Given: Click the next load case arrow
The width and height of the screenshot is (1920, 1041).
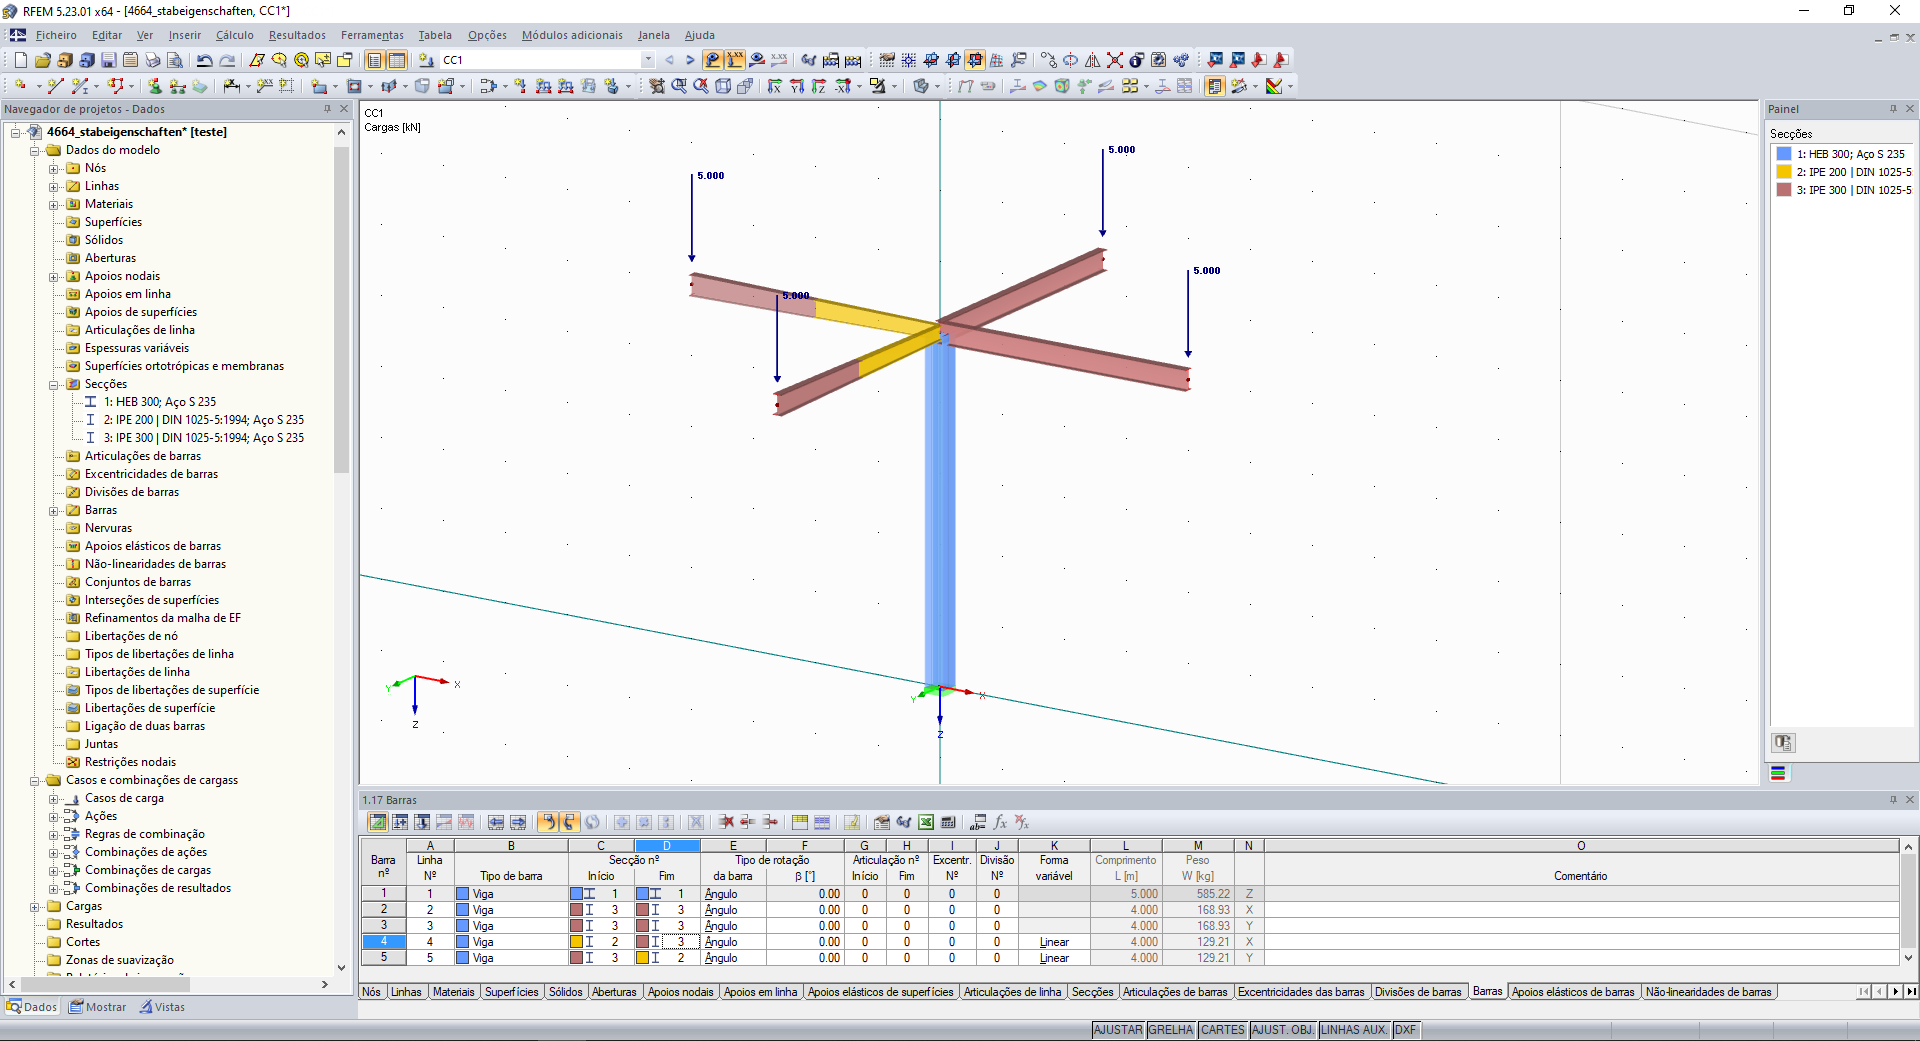Looking at the screenshot, I should pyautogui.click(x=689, y=60).
